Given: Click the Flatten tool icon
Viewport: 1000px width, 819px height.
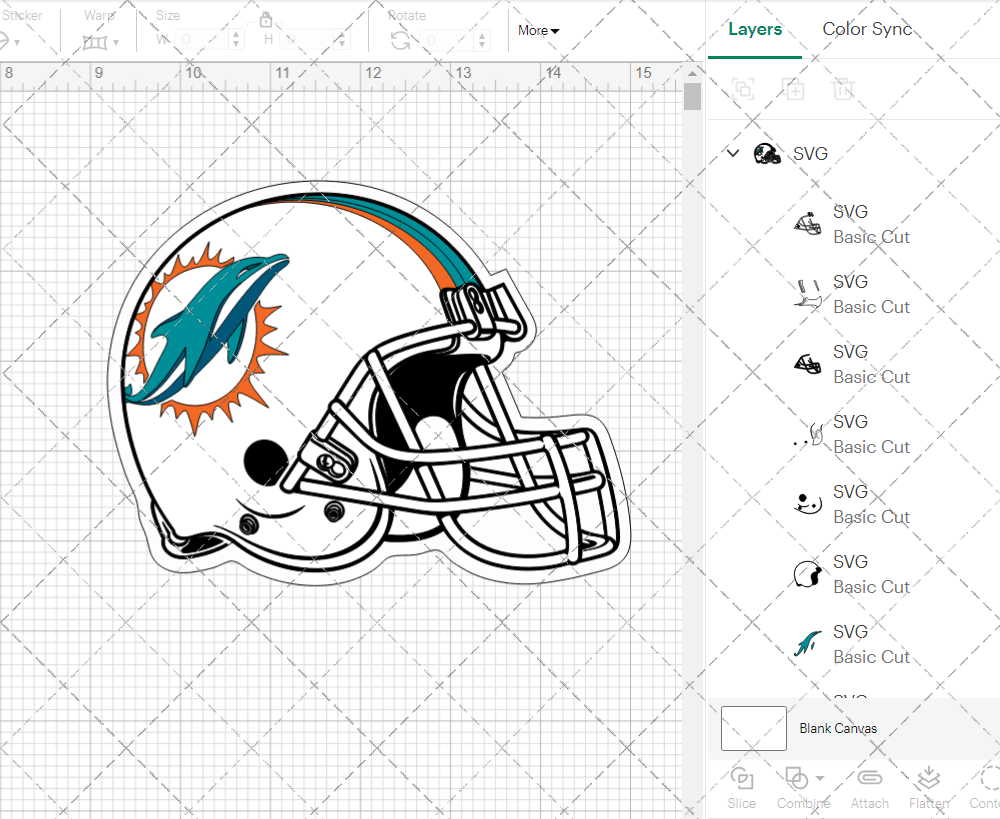Looking at the screenshot, I should [929, 779].
